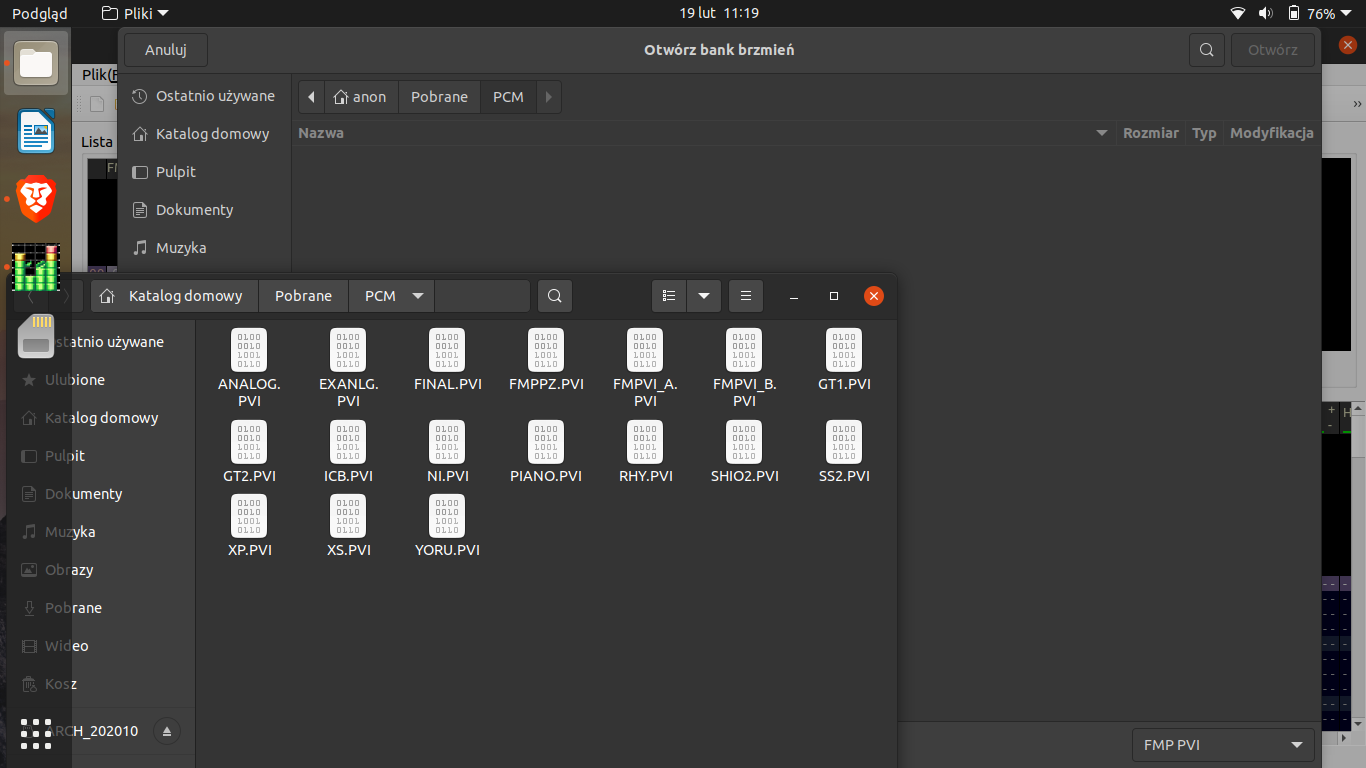Activate search in the Otwórz bank brzmień dialog
This screenshot has height=768, width=1366.
tap(1206, 49)
